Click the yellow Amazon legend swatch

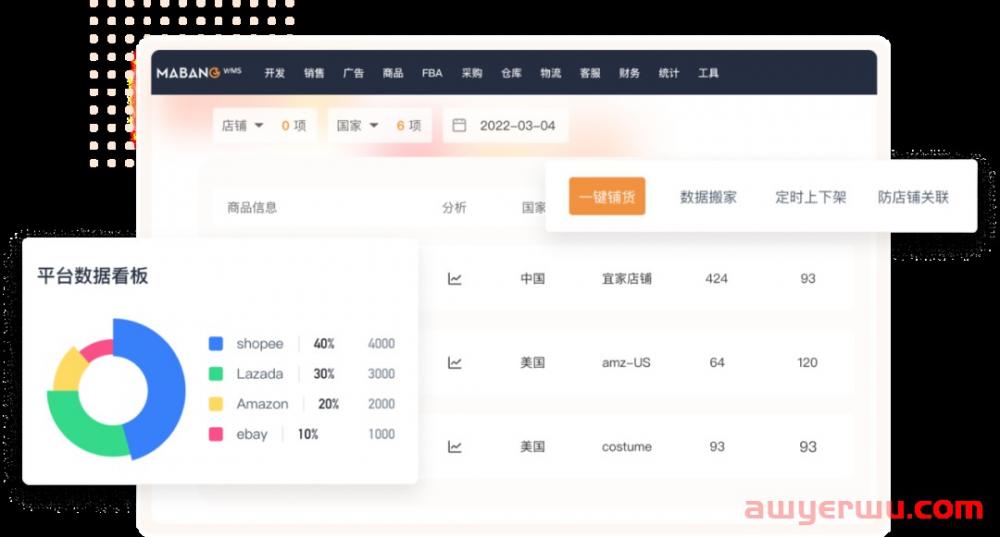coord(216,404)
